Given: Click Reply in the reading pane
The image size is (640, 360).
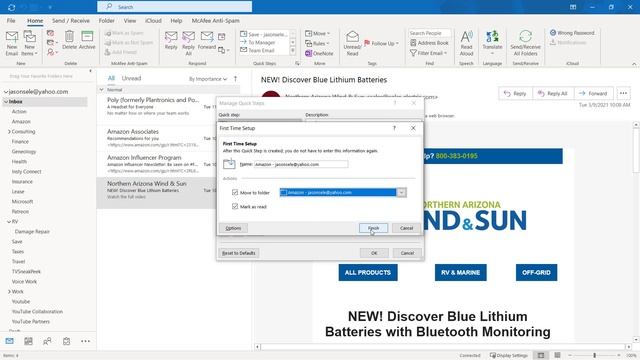Looking at the screenshot, I should pos(515,93).
